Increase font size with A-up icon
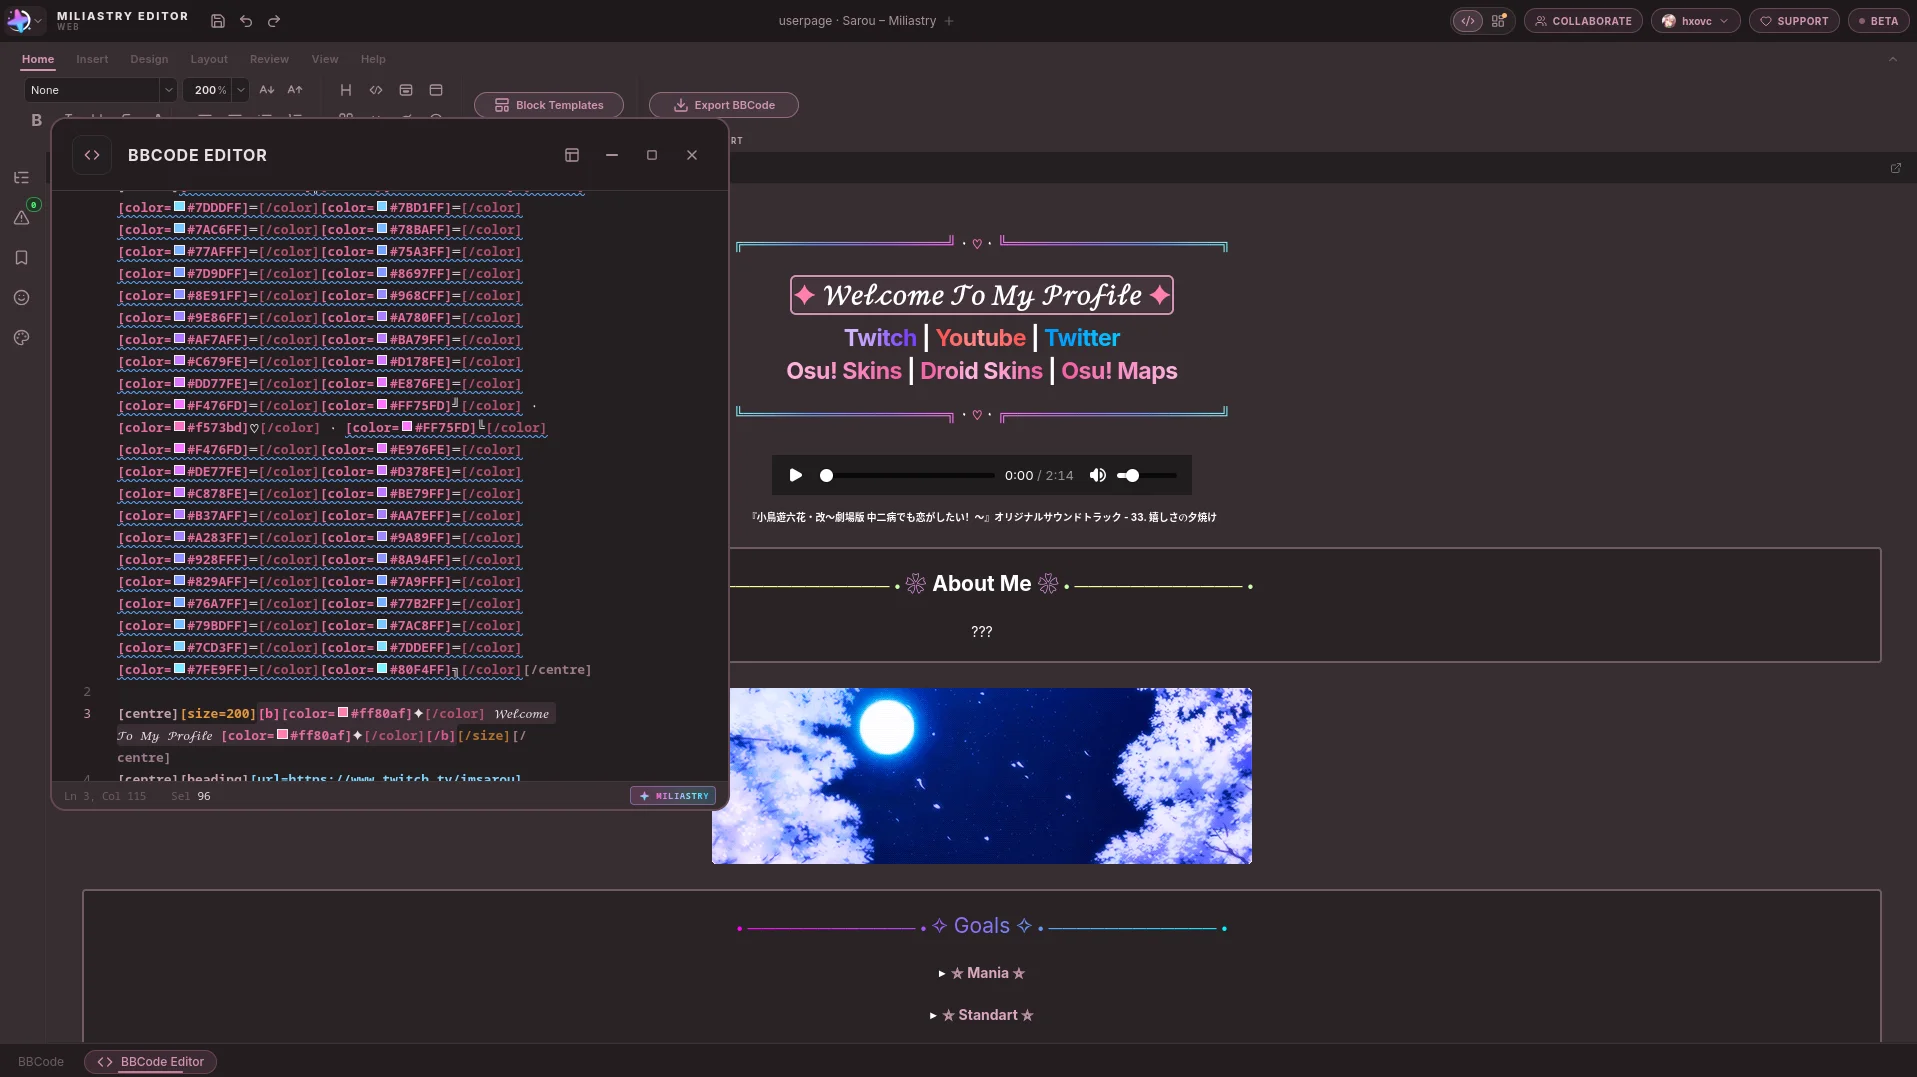1917x1077 pixels. pyautogui.click(x=295, y=90)
